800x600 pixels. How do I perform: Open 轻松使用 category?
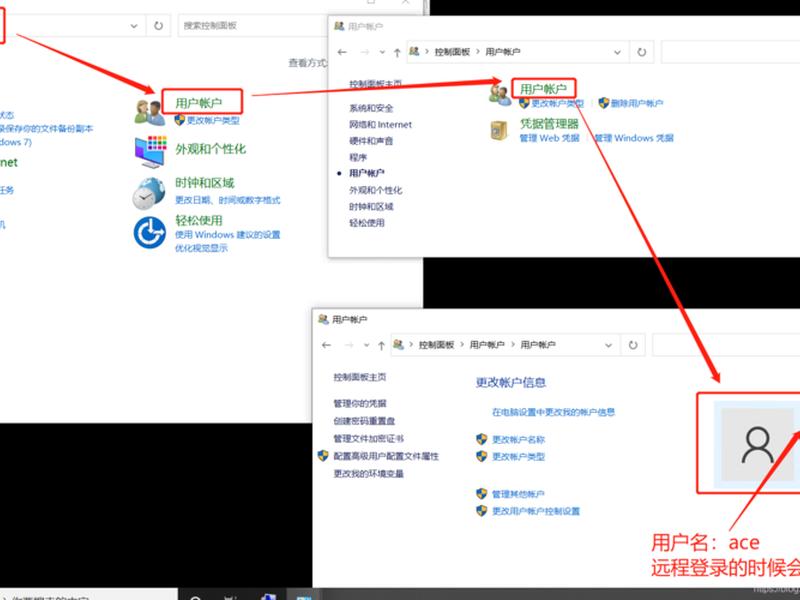(198, 220)
